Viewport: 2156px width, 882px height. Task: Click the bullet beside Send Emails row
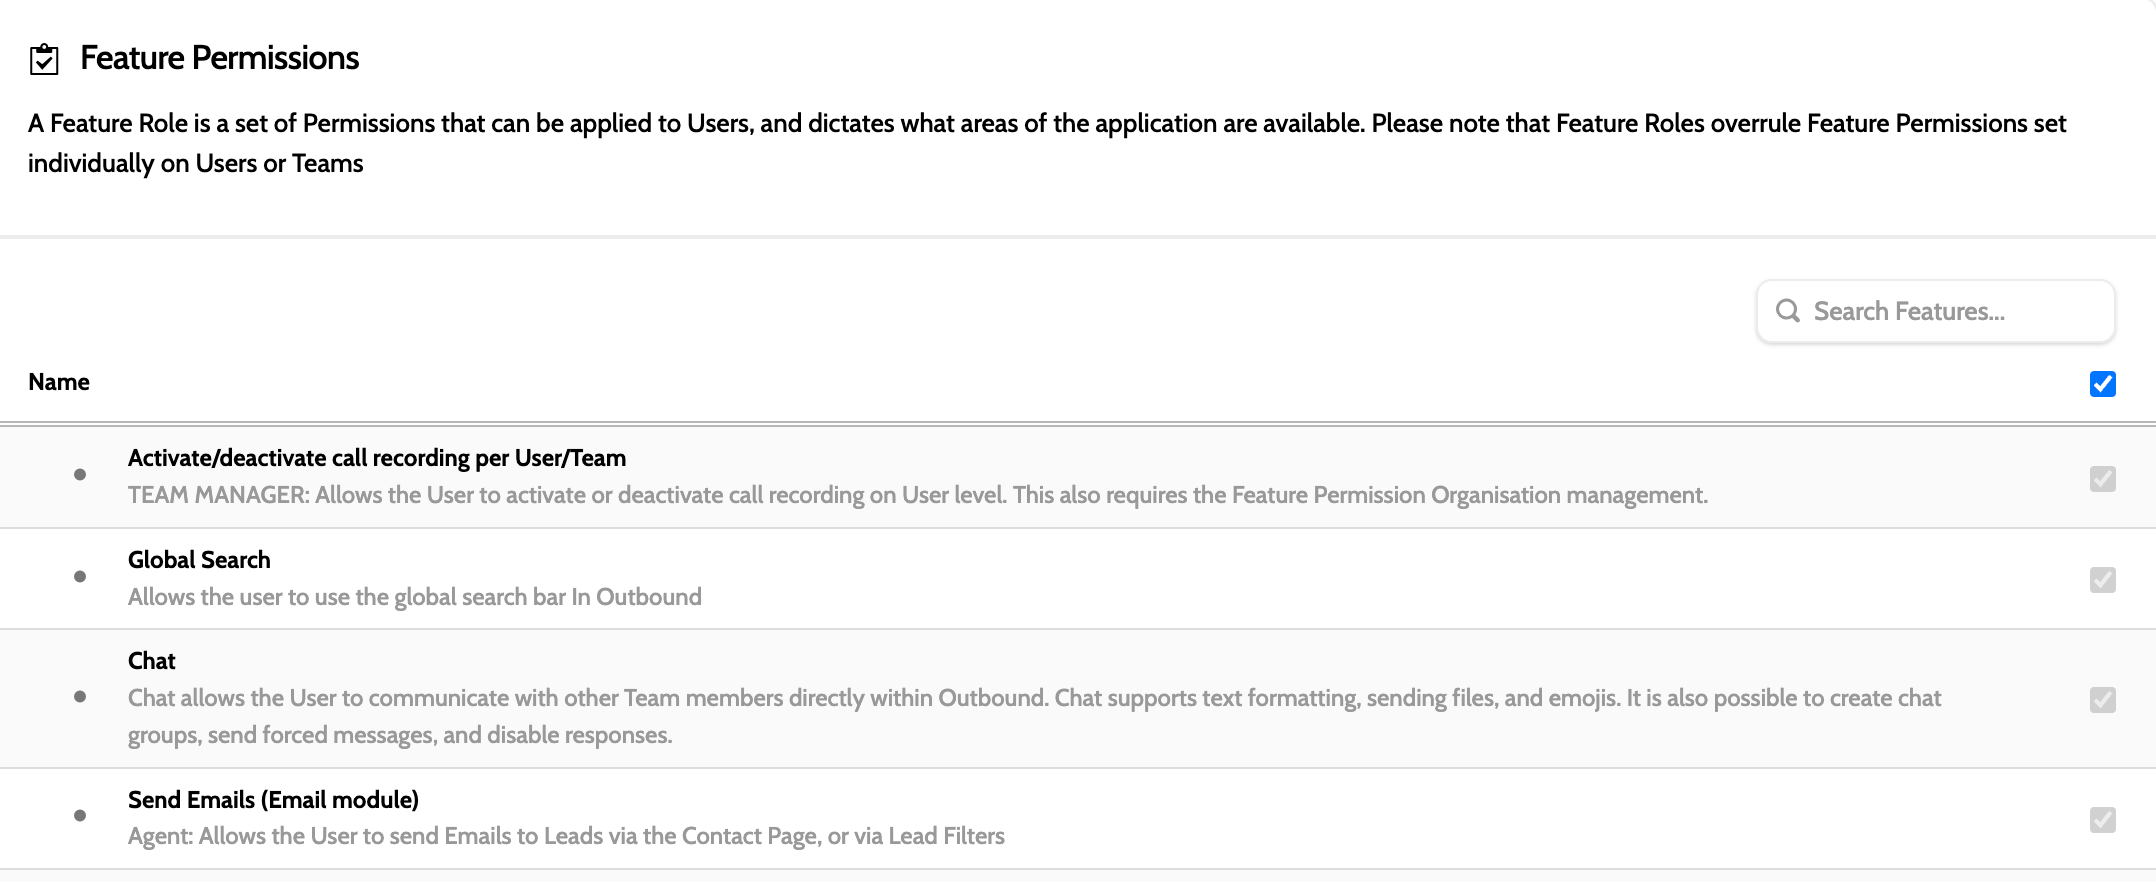point(80,816)
